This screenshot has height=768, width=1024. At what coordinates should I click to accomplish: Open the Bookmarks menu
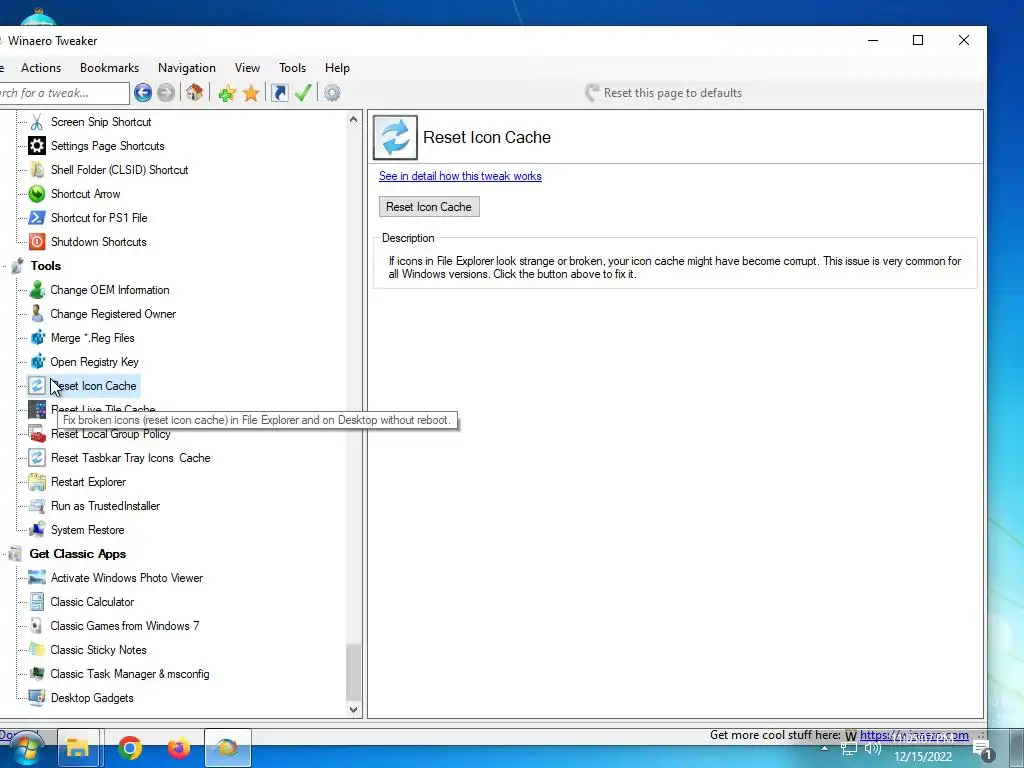[109, 68]
